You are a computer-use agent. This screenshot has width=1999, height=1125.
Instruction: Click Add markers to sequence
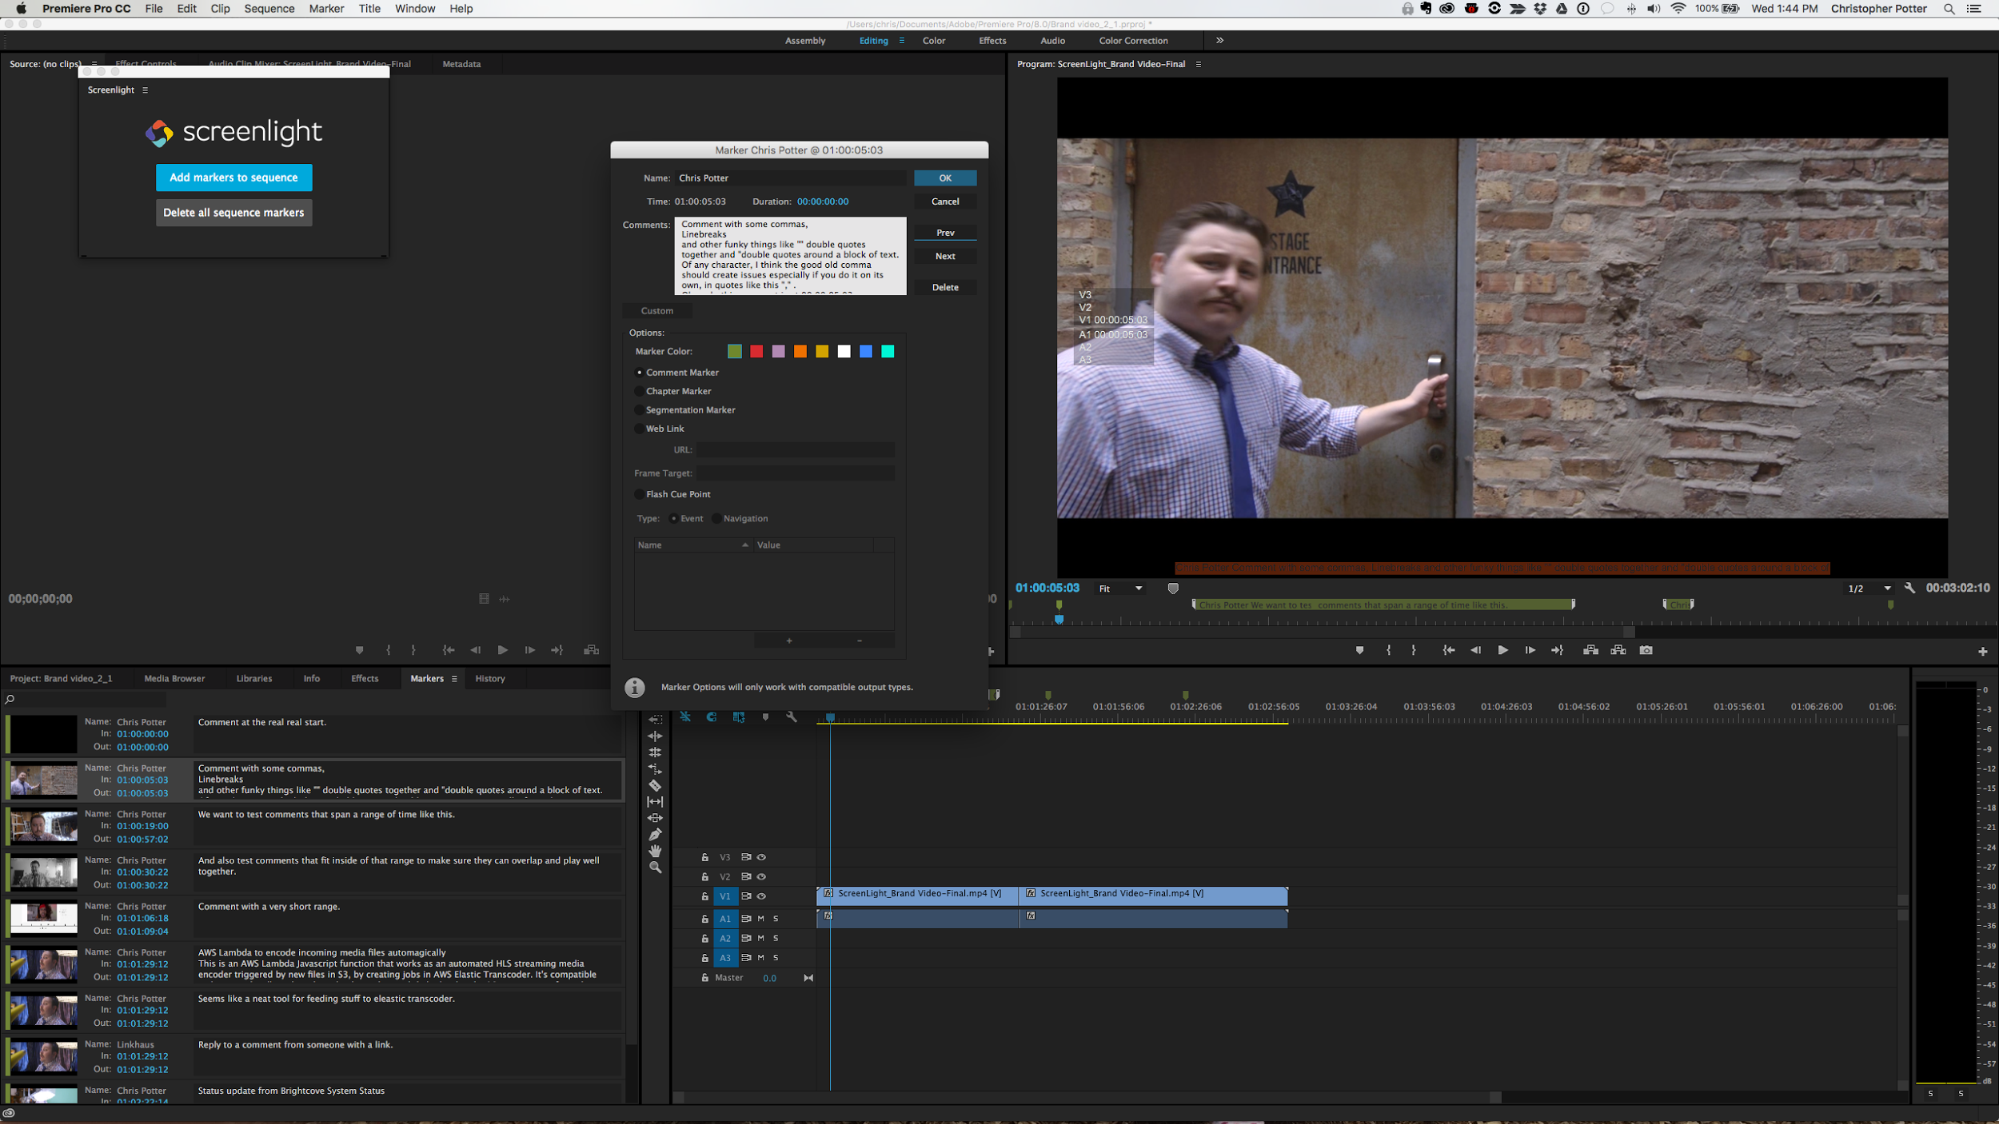(x=234, y=177)
